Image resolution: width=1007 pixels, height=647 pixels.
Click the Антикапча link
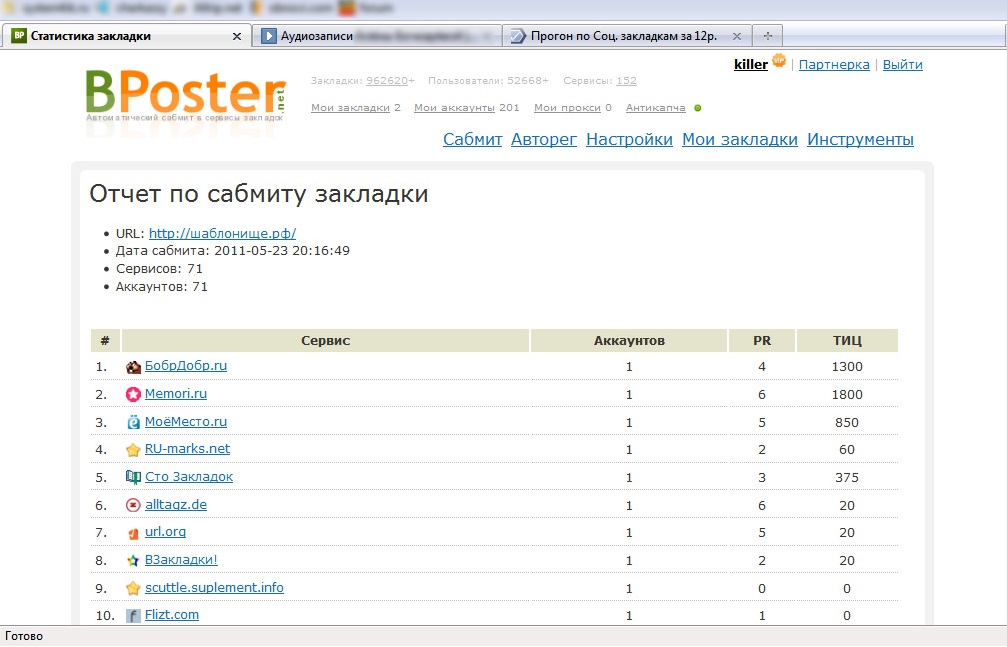click(656, 107)
